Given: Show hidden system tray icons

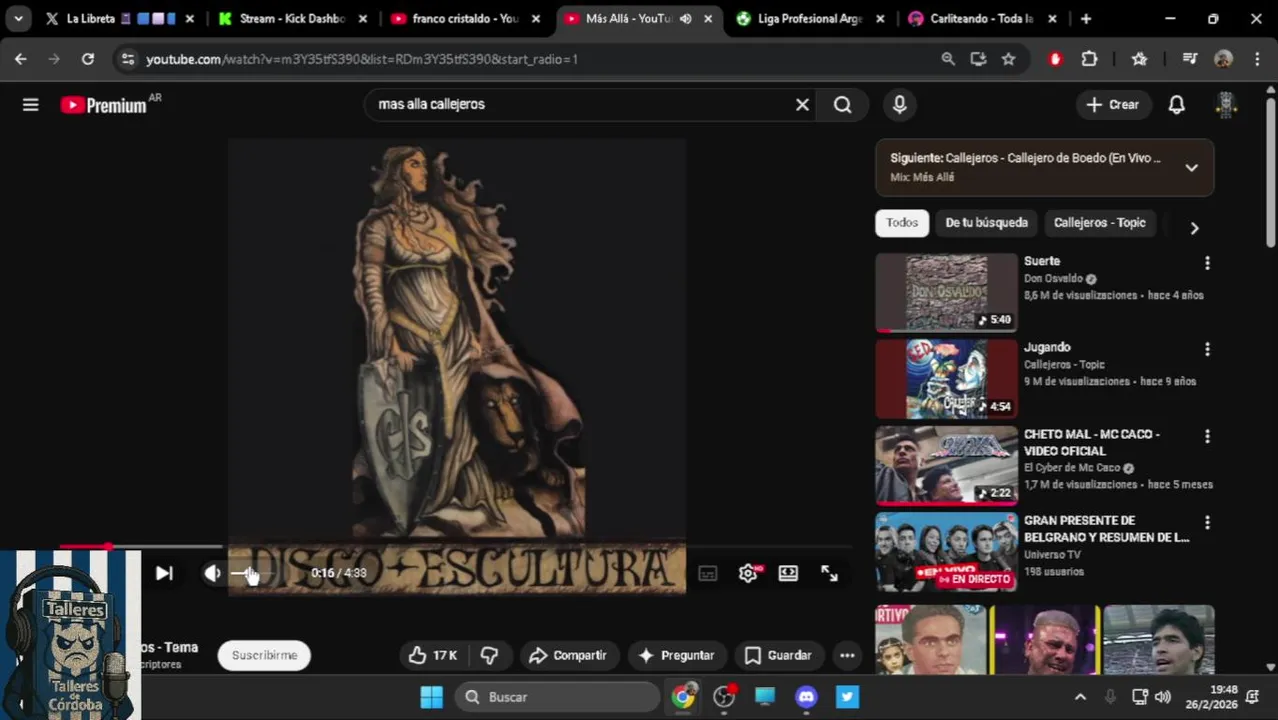Looking at the screenshot, I should [x=1080, y=697].
